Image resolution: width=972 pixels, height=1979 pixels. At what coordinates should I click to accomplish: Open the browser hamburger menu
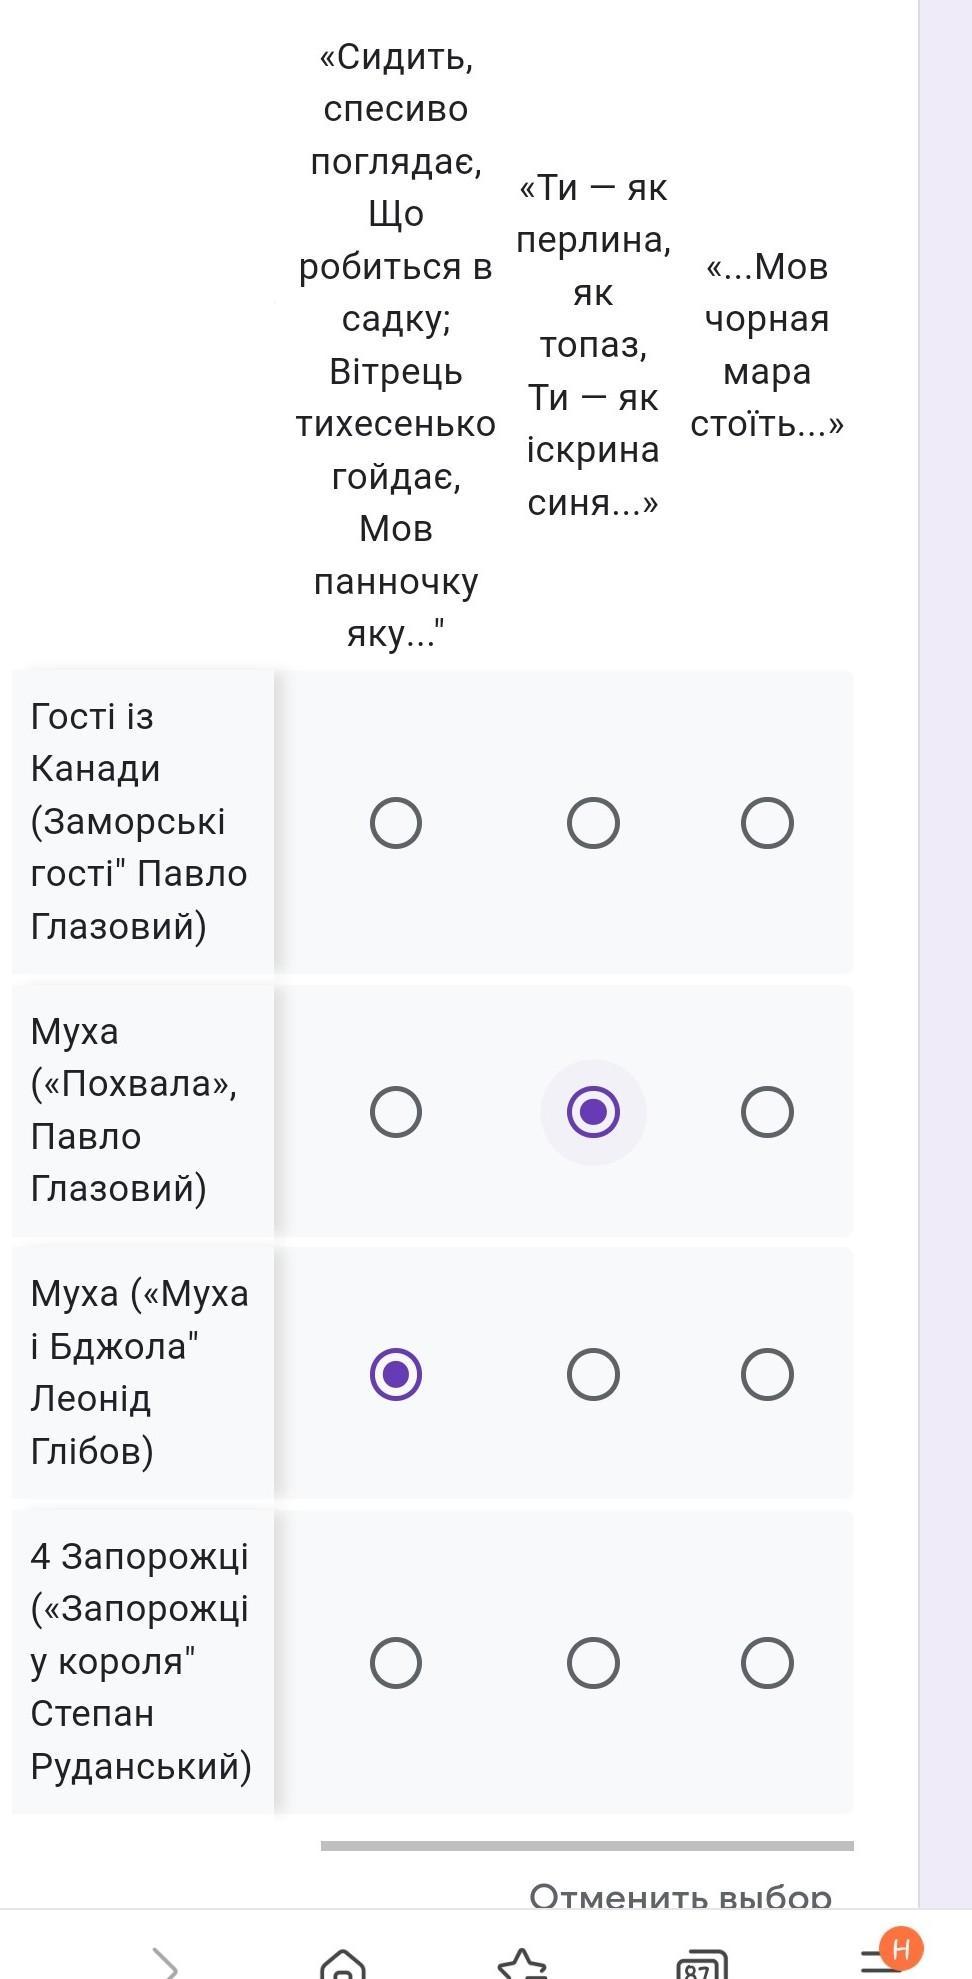[880, 1960]
